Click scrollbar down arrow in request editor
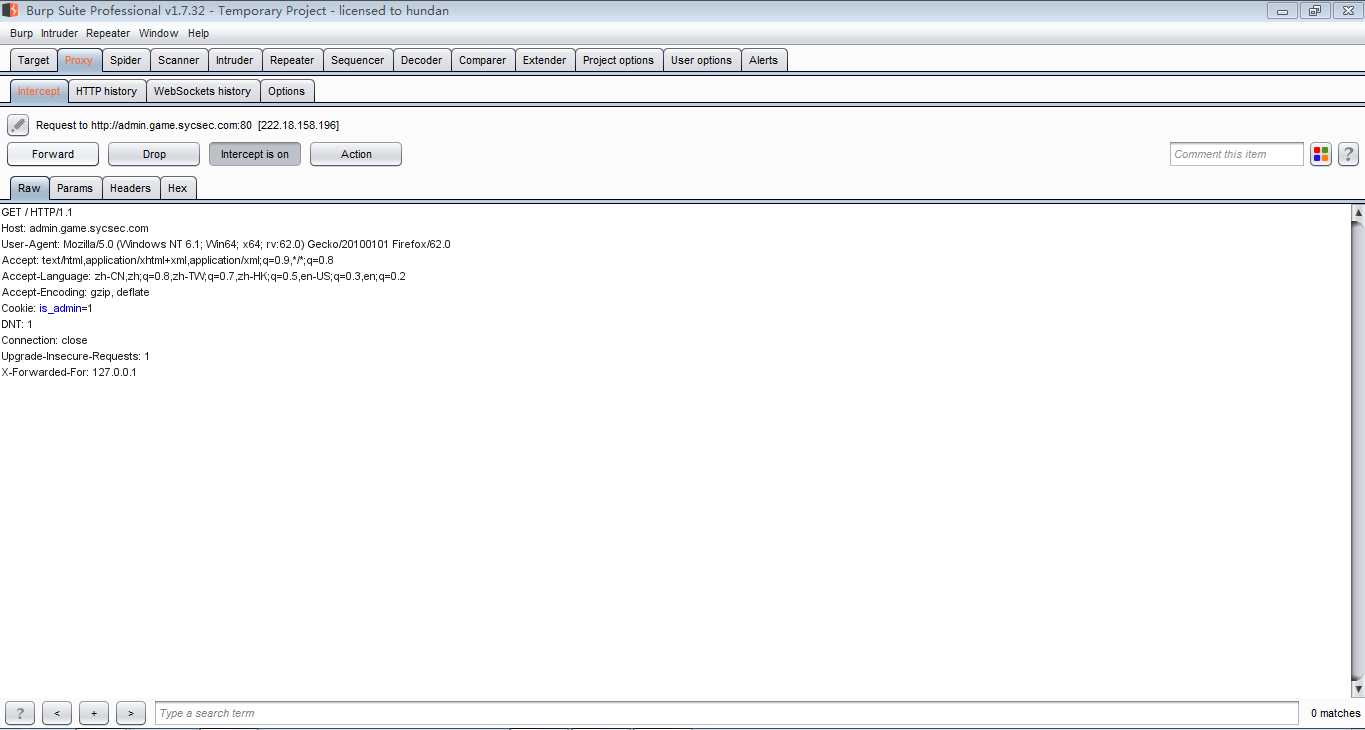 click(1358, 690)
